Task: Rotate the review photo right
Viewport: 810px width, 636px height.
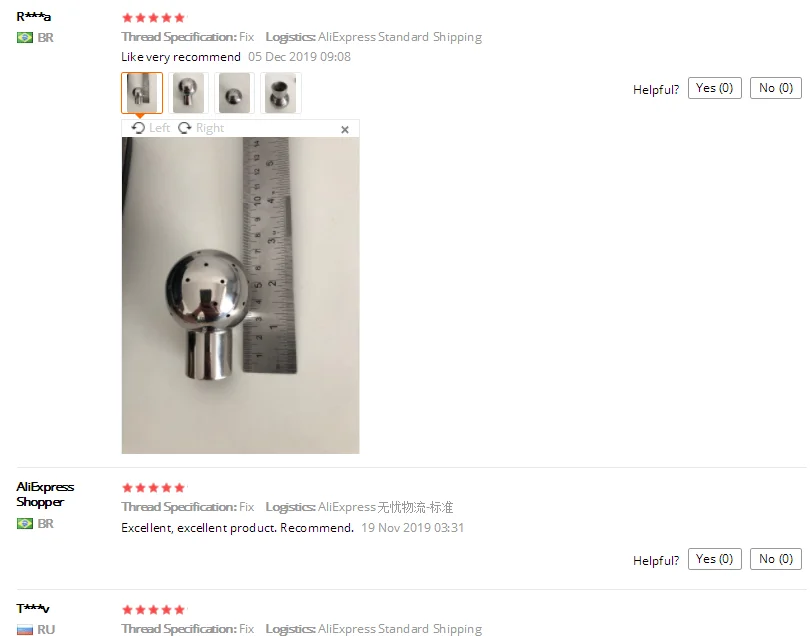Action: [201, 128]
